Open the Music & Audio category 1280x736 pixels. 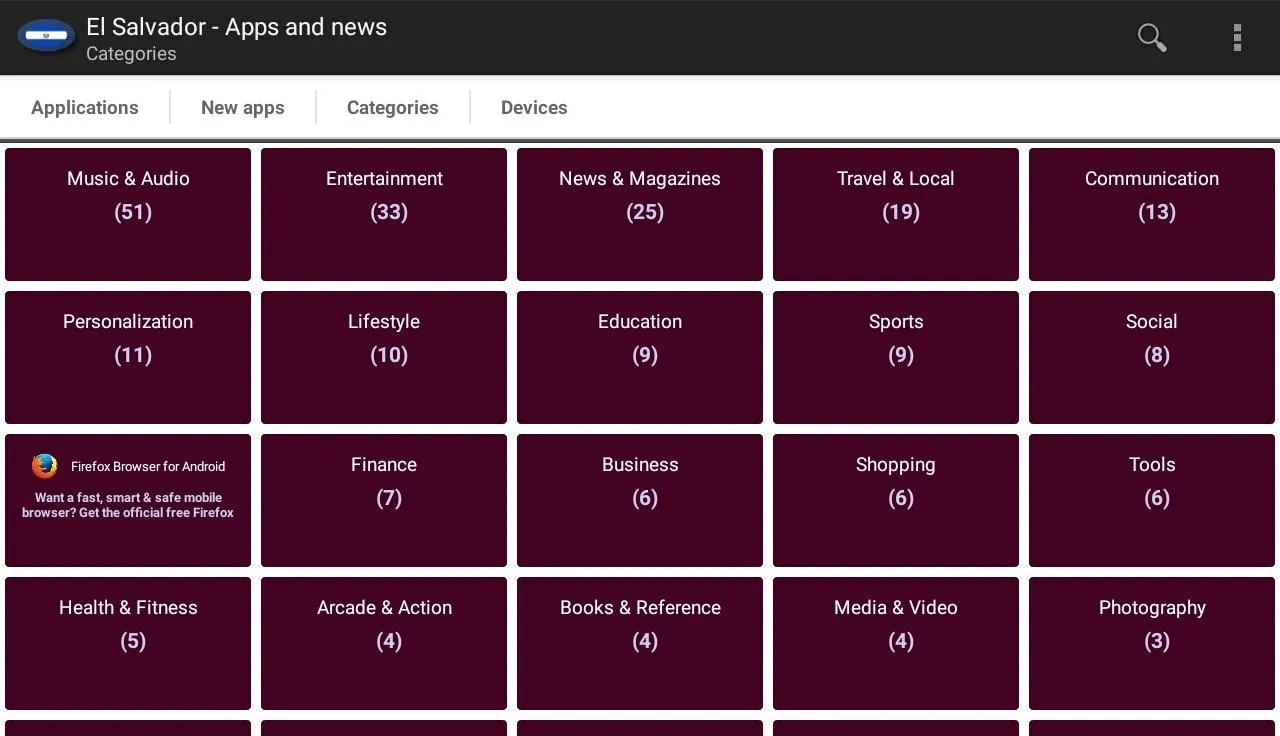[128, 215]
